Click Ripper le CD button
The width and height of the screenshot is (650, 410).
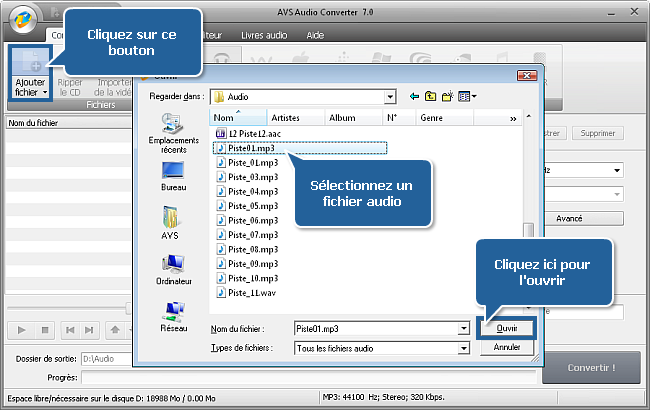coord(70,87)
